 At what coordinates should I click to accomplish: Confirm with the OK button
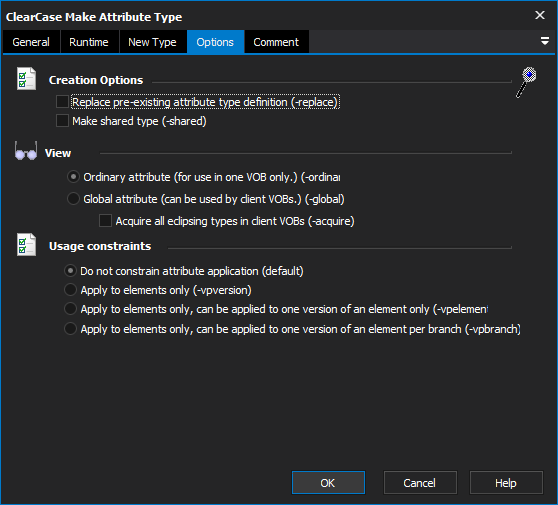click(328, 483)
